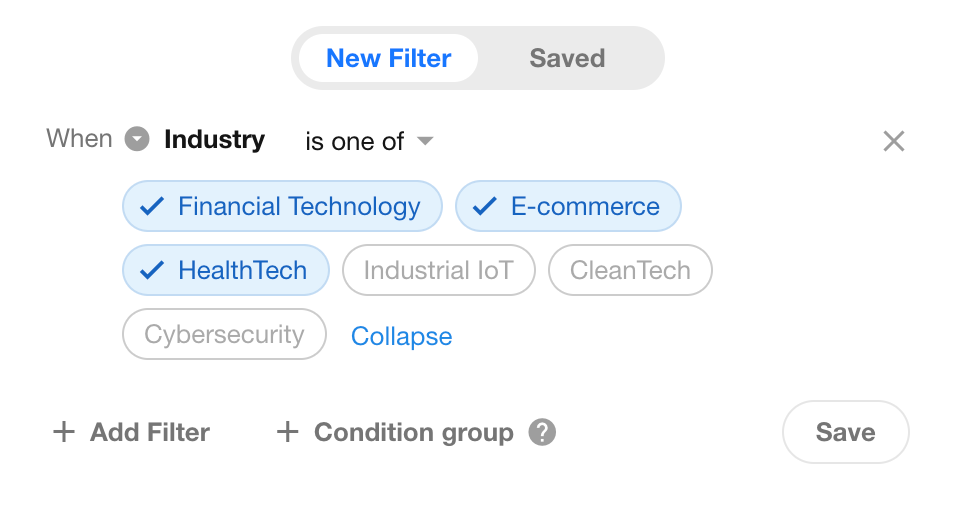Image resolution: width=956 pixels, height=508 pixels.
Task: Click the plus icon beside Condition group
Action: [288, 432]
